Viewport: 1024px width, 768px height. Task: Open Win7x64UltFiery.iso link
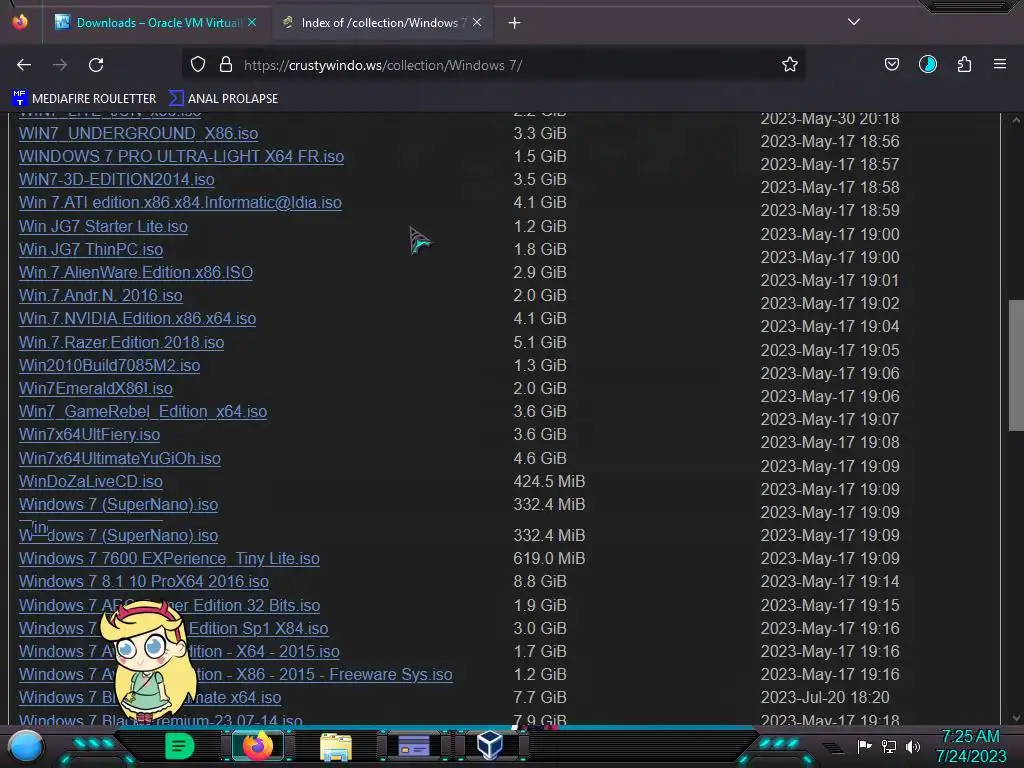pos(89,435)
